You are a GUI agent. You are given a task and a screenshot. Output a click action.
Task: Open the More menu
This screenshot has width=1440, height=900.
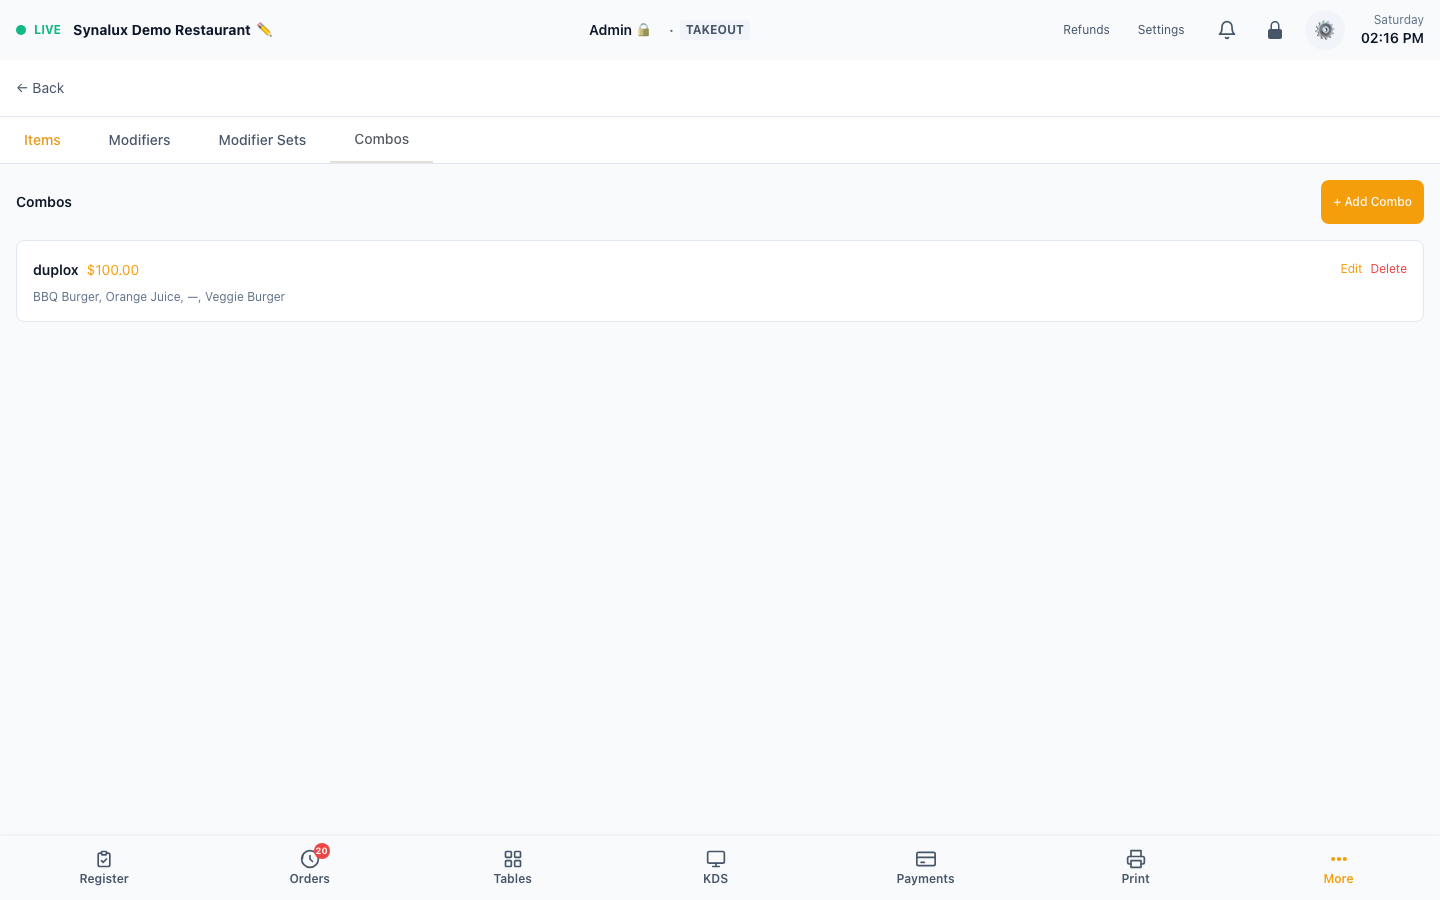1338,867
